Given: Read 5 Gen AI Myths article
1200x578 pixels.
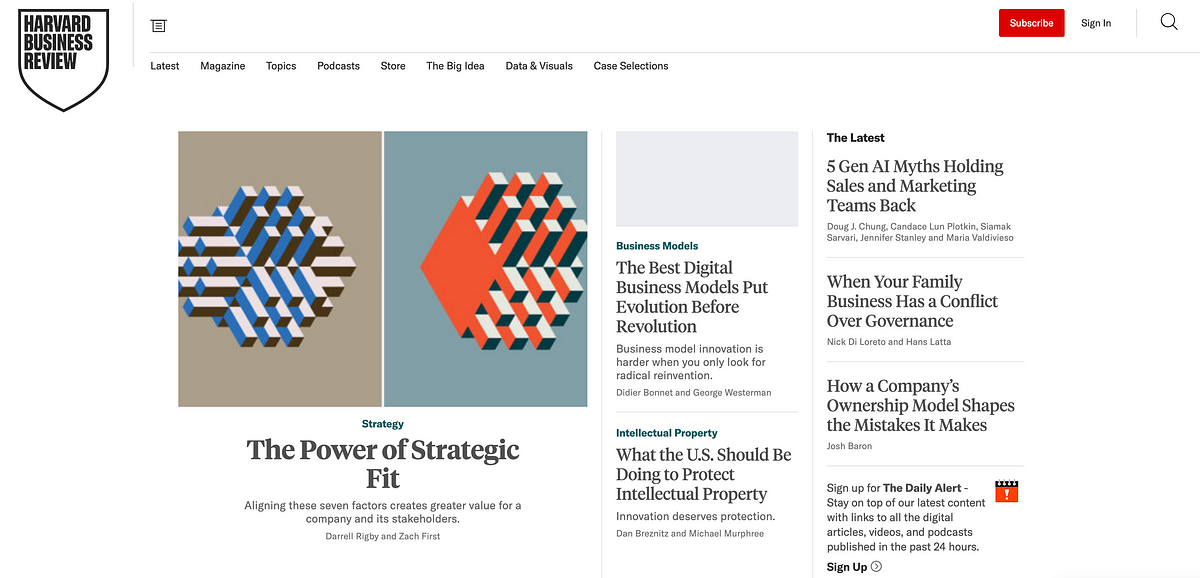Looking at the screenshot, I should click(x=914, y=186).
